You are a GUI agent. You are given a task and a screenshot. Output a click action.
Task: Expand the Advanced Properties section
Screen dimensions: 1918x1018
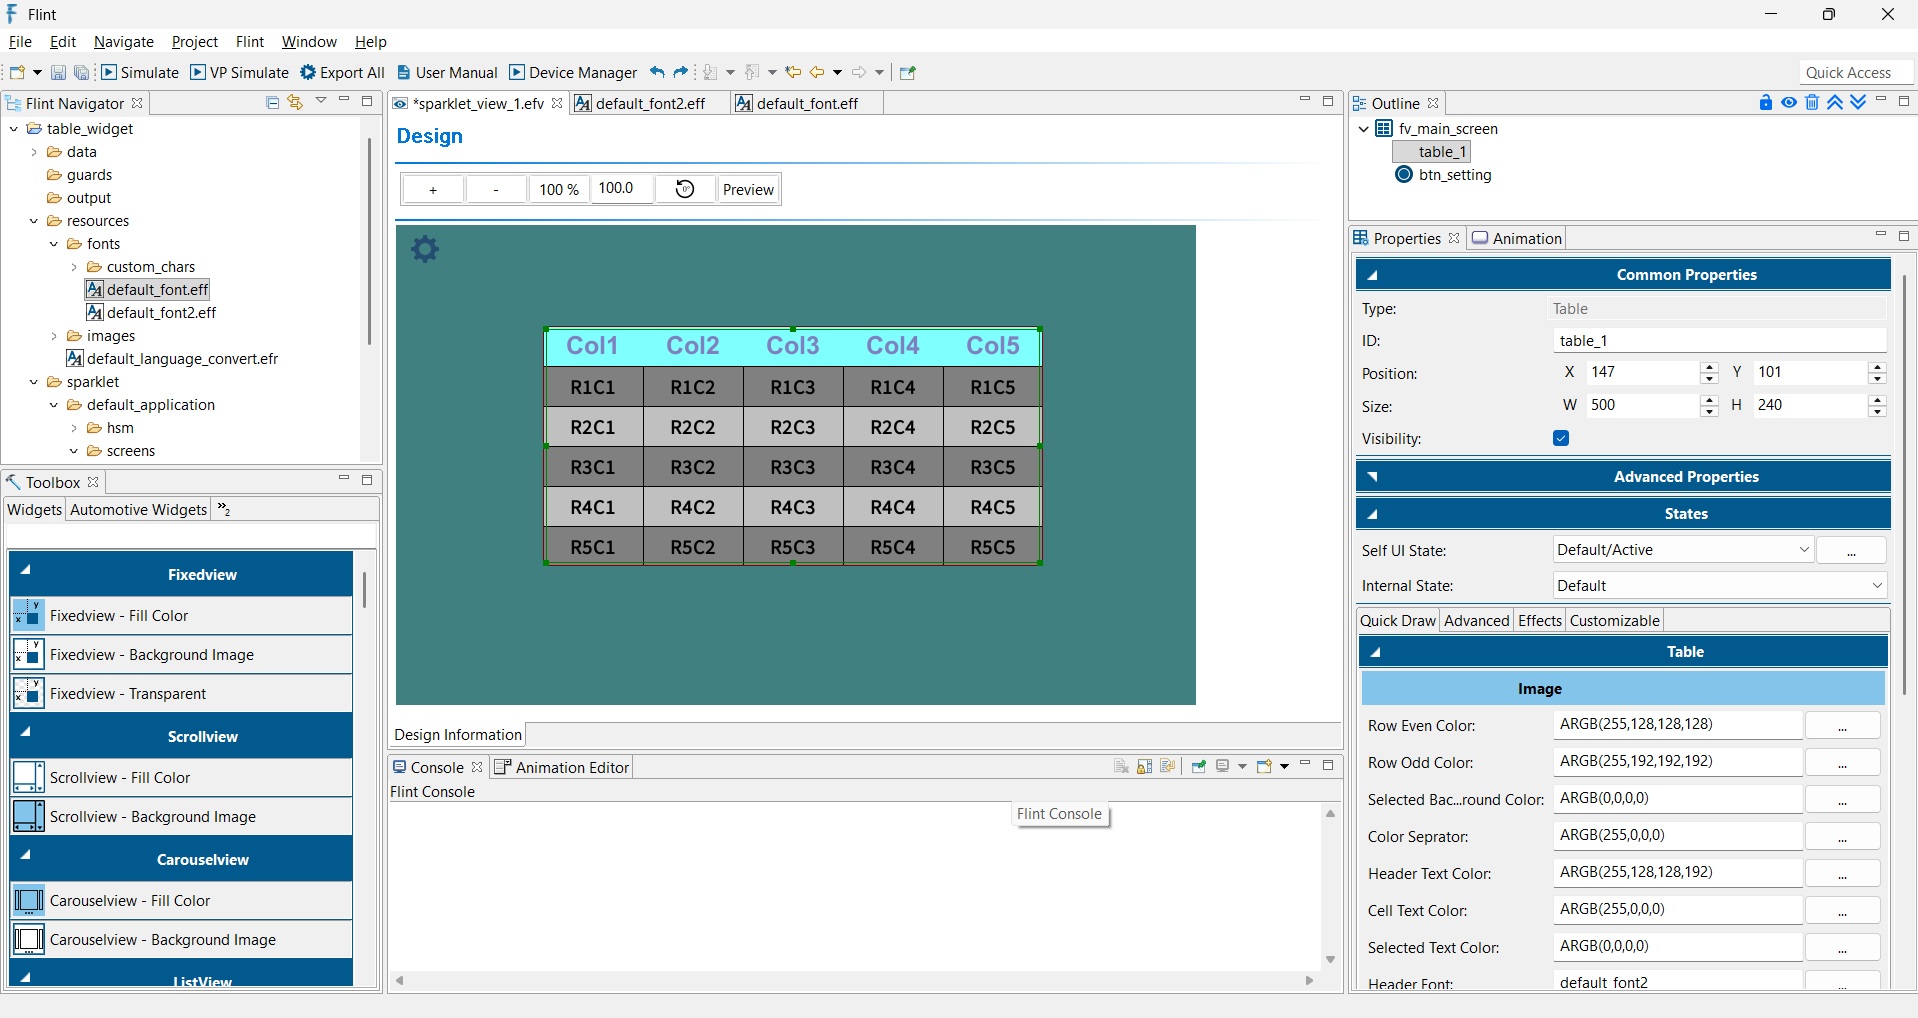tap(1372, 477)
